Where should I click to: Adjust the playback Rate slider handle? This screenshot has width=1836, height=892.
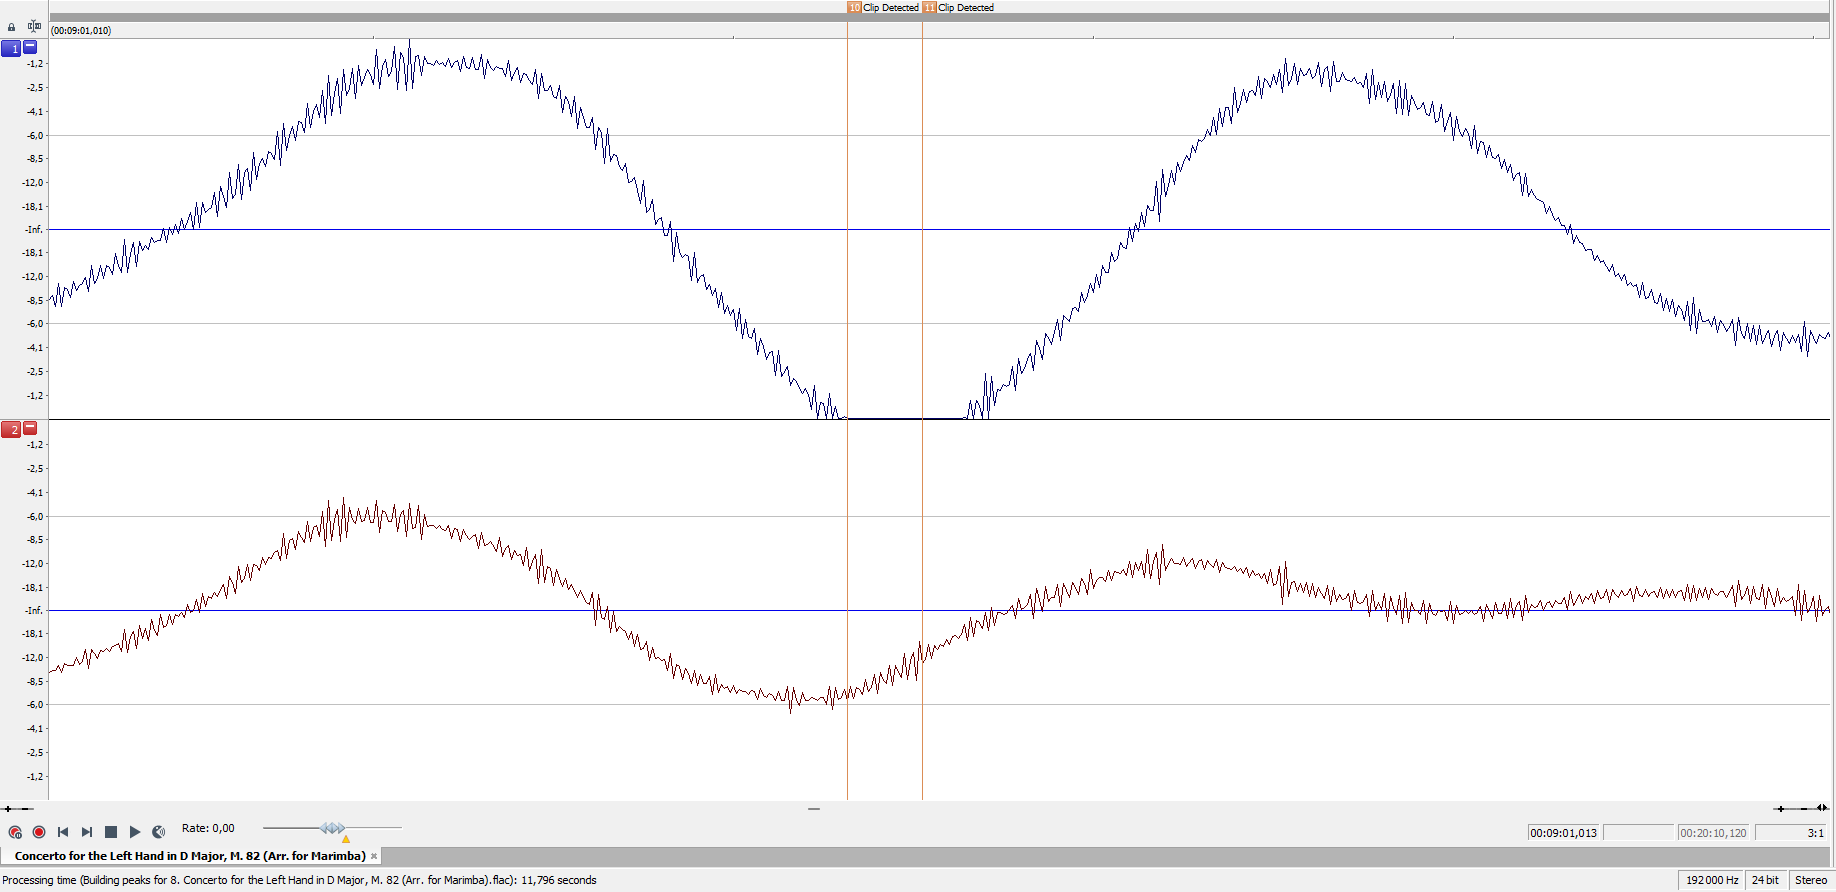point(333,828)
